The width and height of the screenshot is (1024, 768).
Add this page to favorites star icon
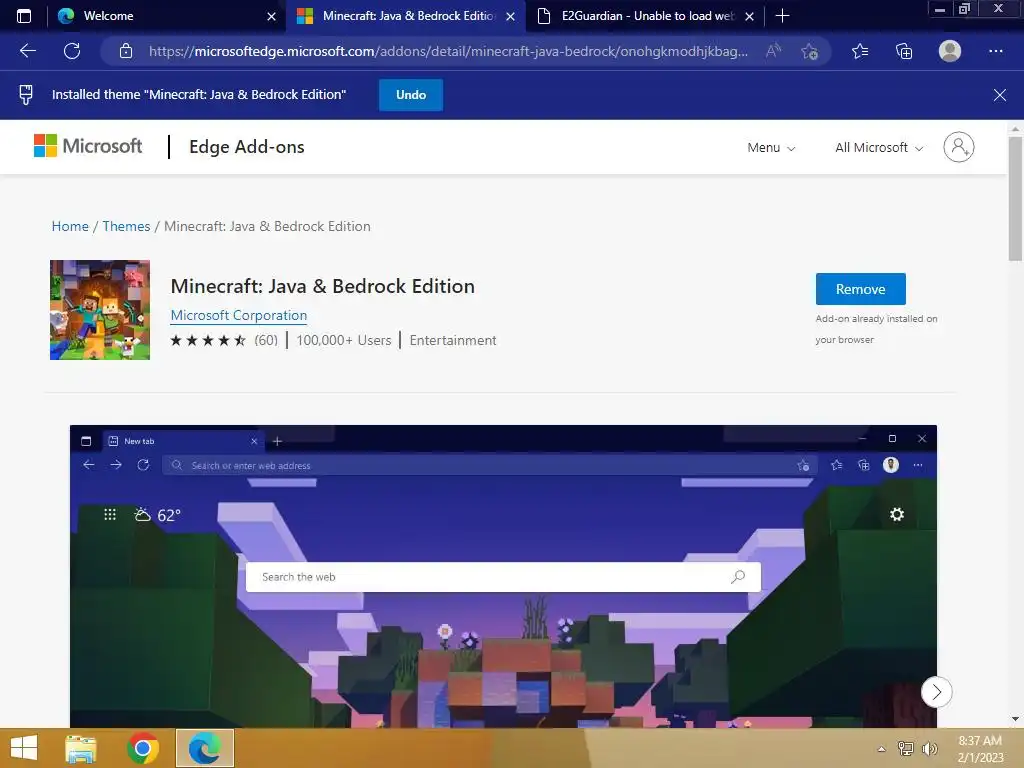click(810, 51)
